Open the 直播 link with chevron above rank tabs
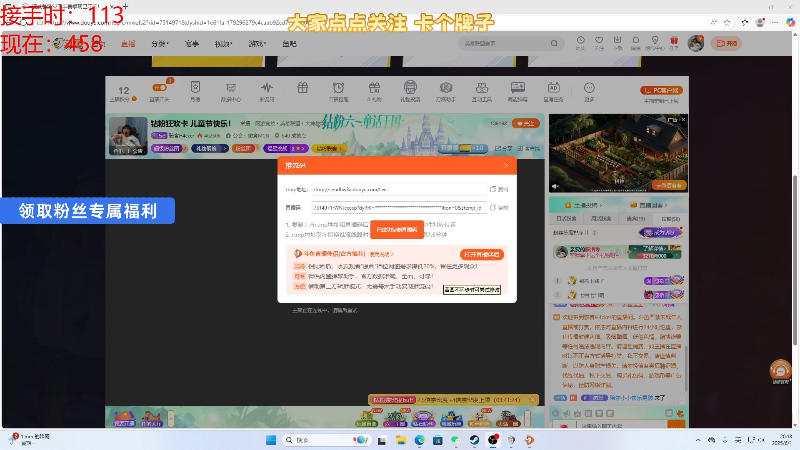The image size is (800, 450). [x=649, y=205]
